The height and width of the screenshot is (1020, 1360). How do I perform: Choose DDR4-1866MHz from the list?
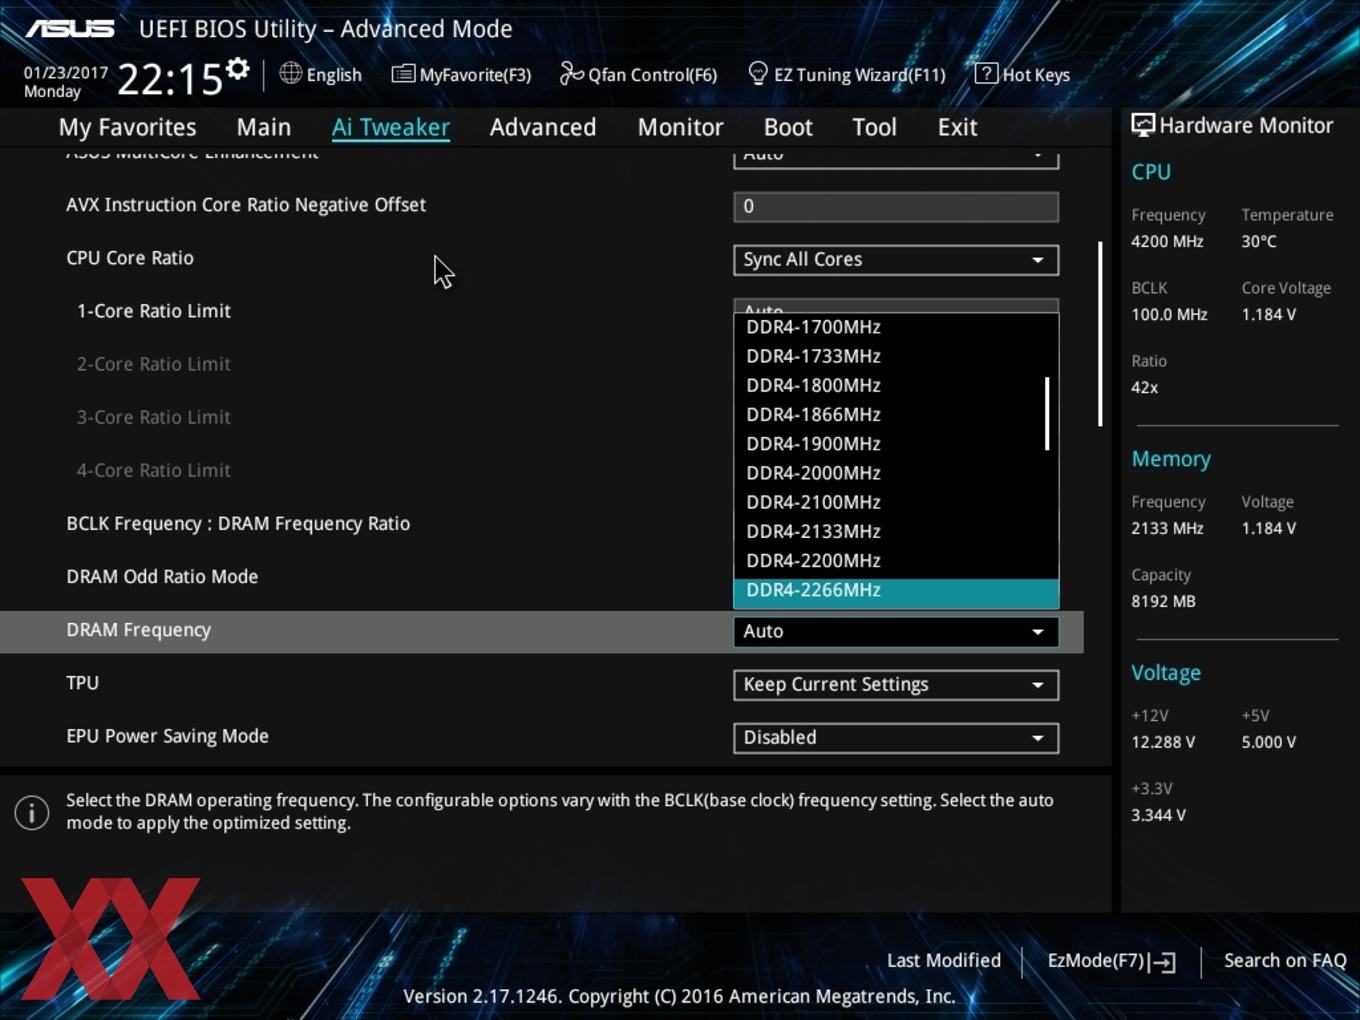[x=896, y=414]
